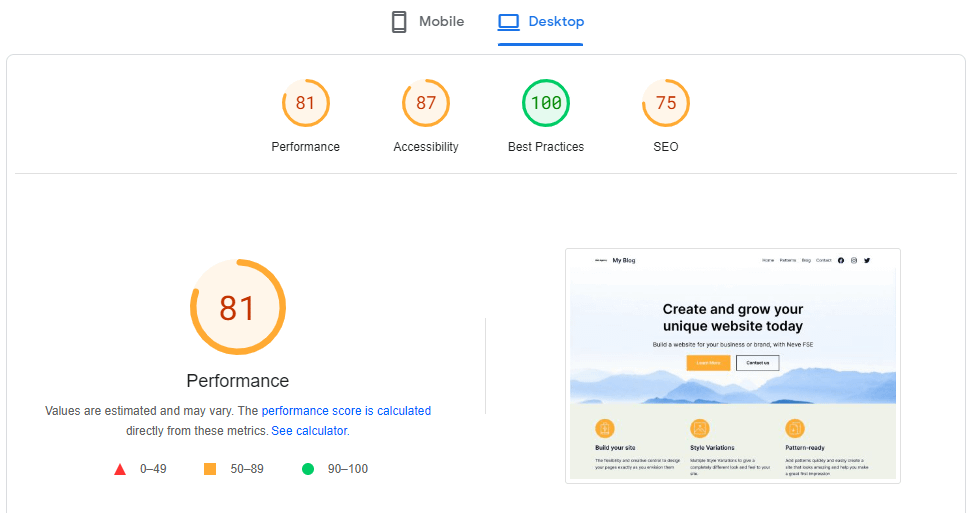This screenshot has width=977, height=513.
Task: Click the Accessibility label
Action: pyautogui.click(x=426, y=147)
